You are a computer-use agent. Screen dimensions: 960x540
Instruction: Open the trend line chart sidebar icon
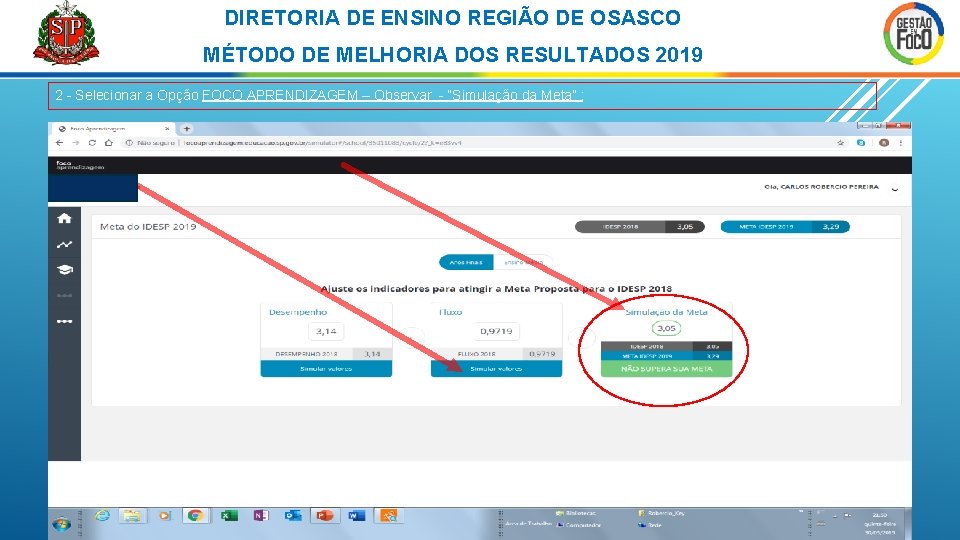tap(64, 245)
